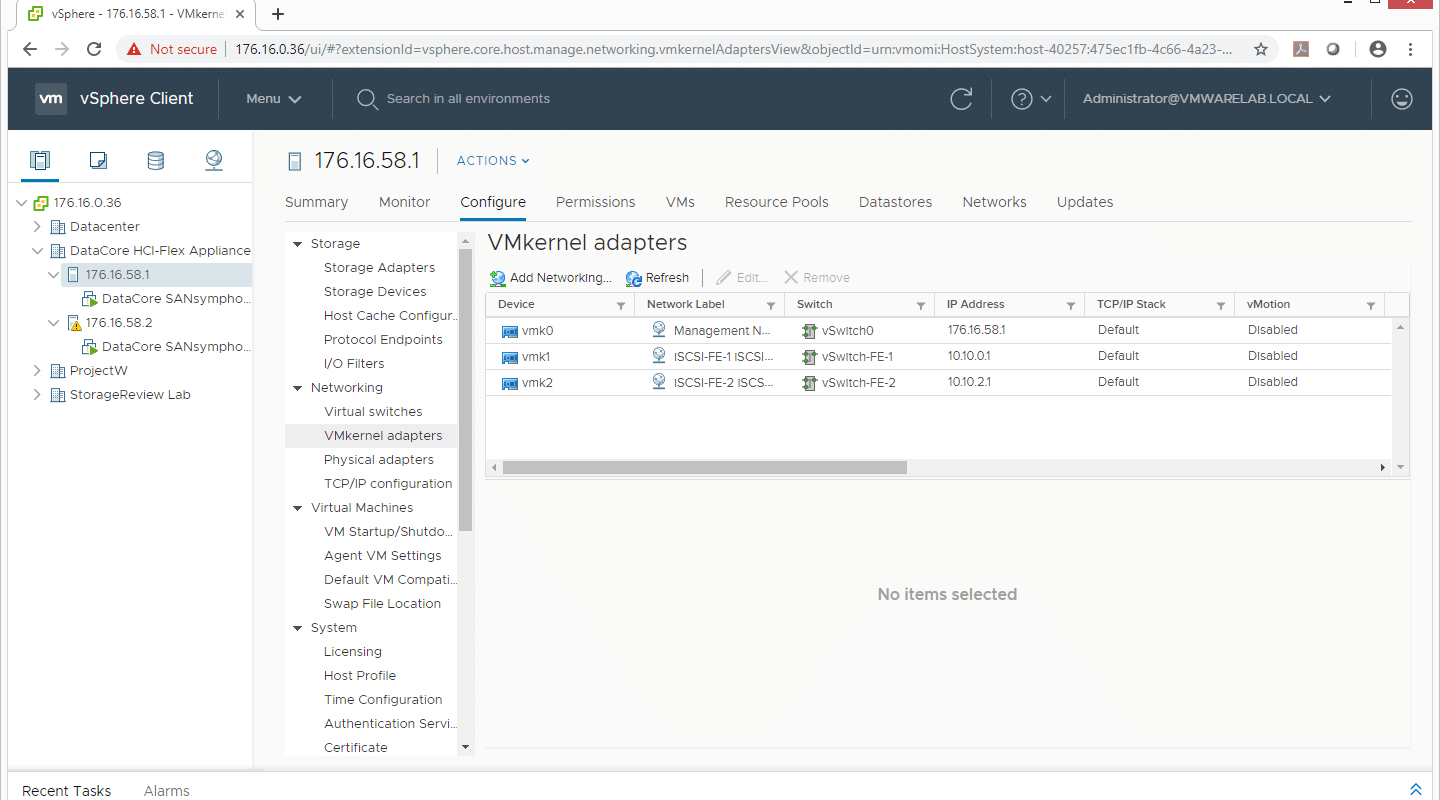This screenshot has height=800, width=1440.
Task: Click the vSwitch0 switch icon
Action: pos(809,331)
